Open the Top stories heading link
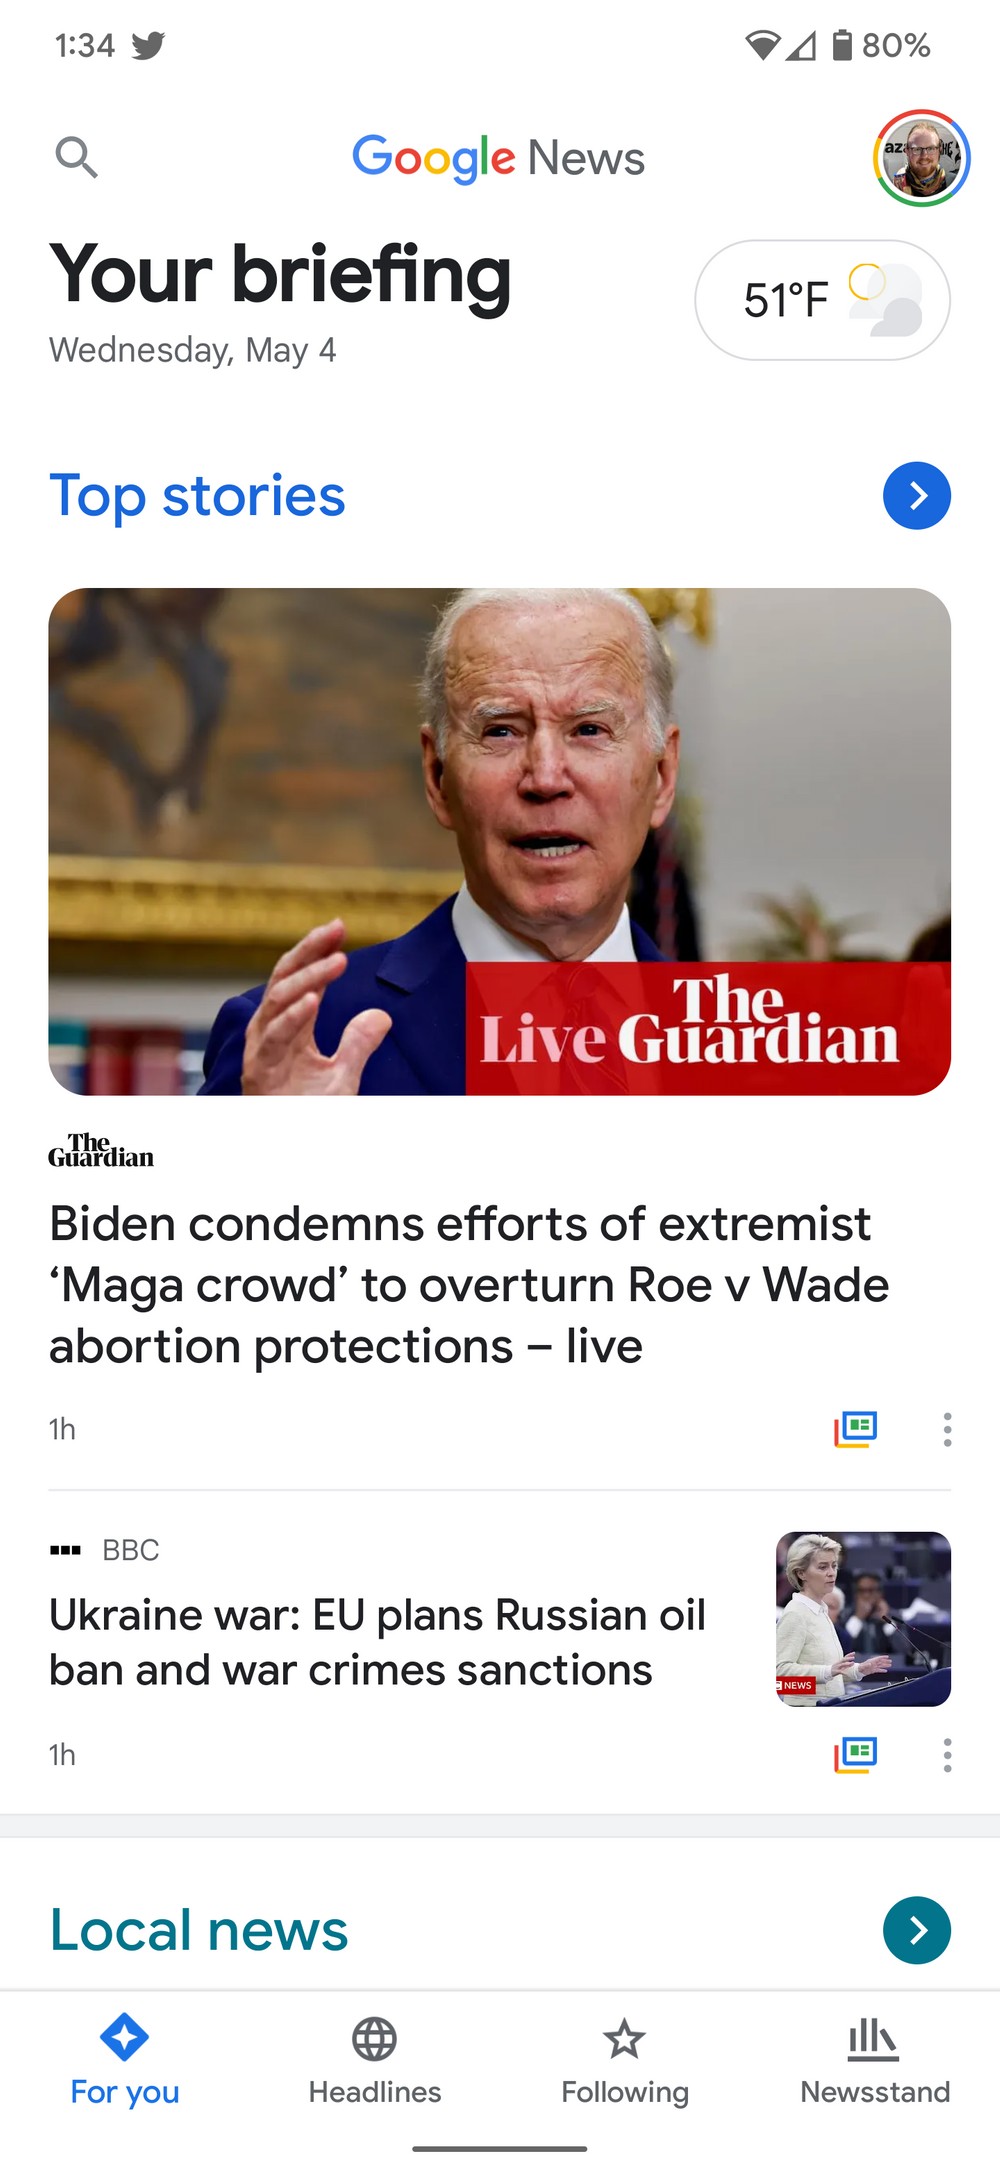 point(197,496)
